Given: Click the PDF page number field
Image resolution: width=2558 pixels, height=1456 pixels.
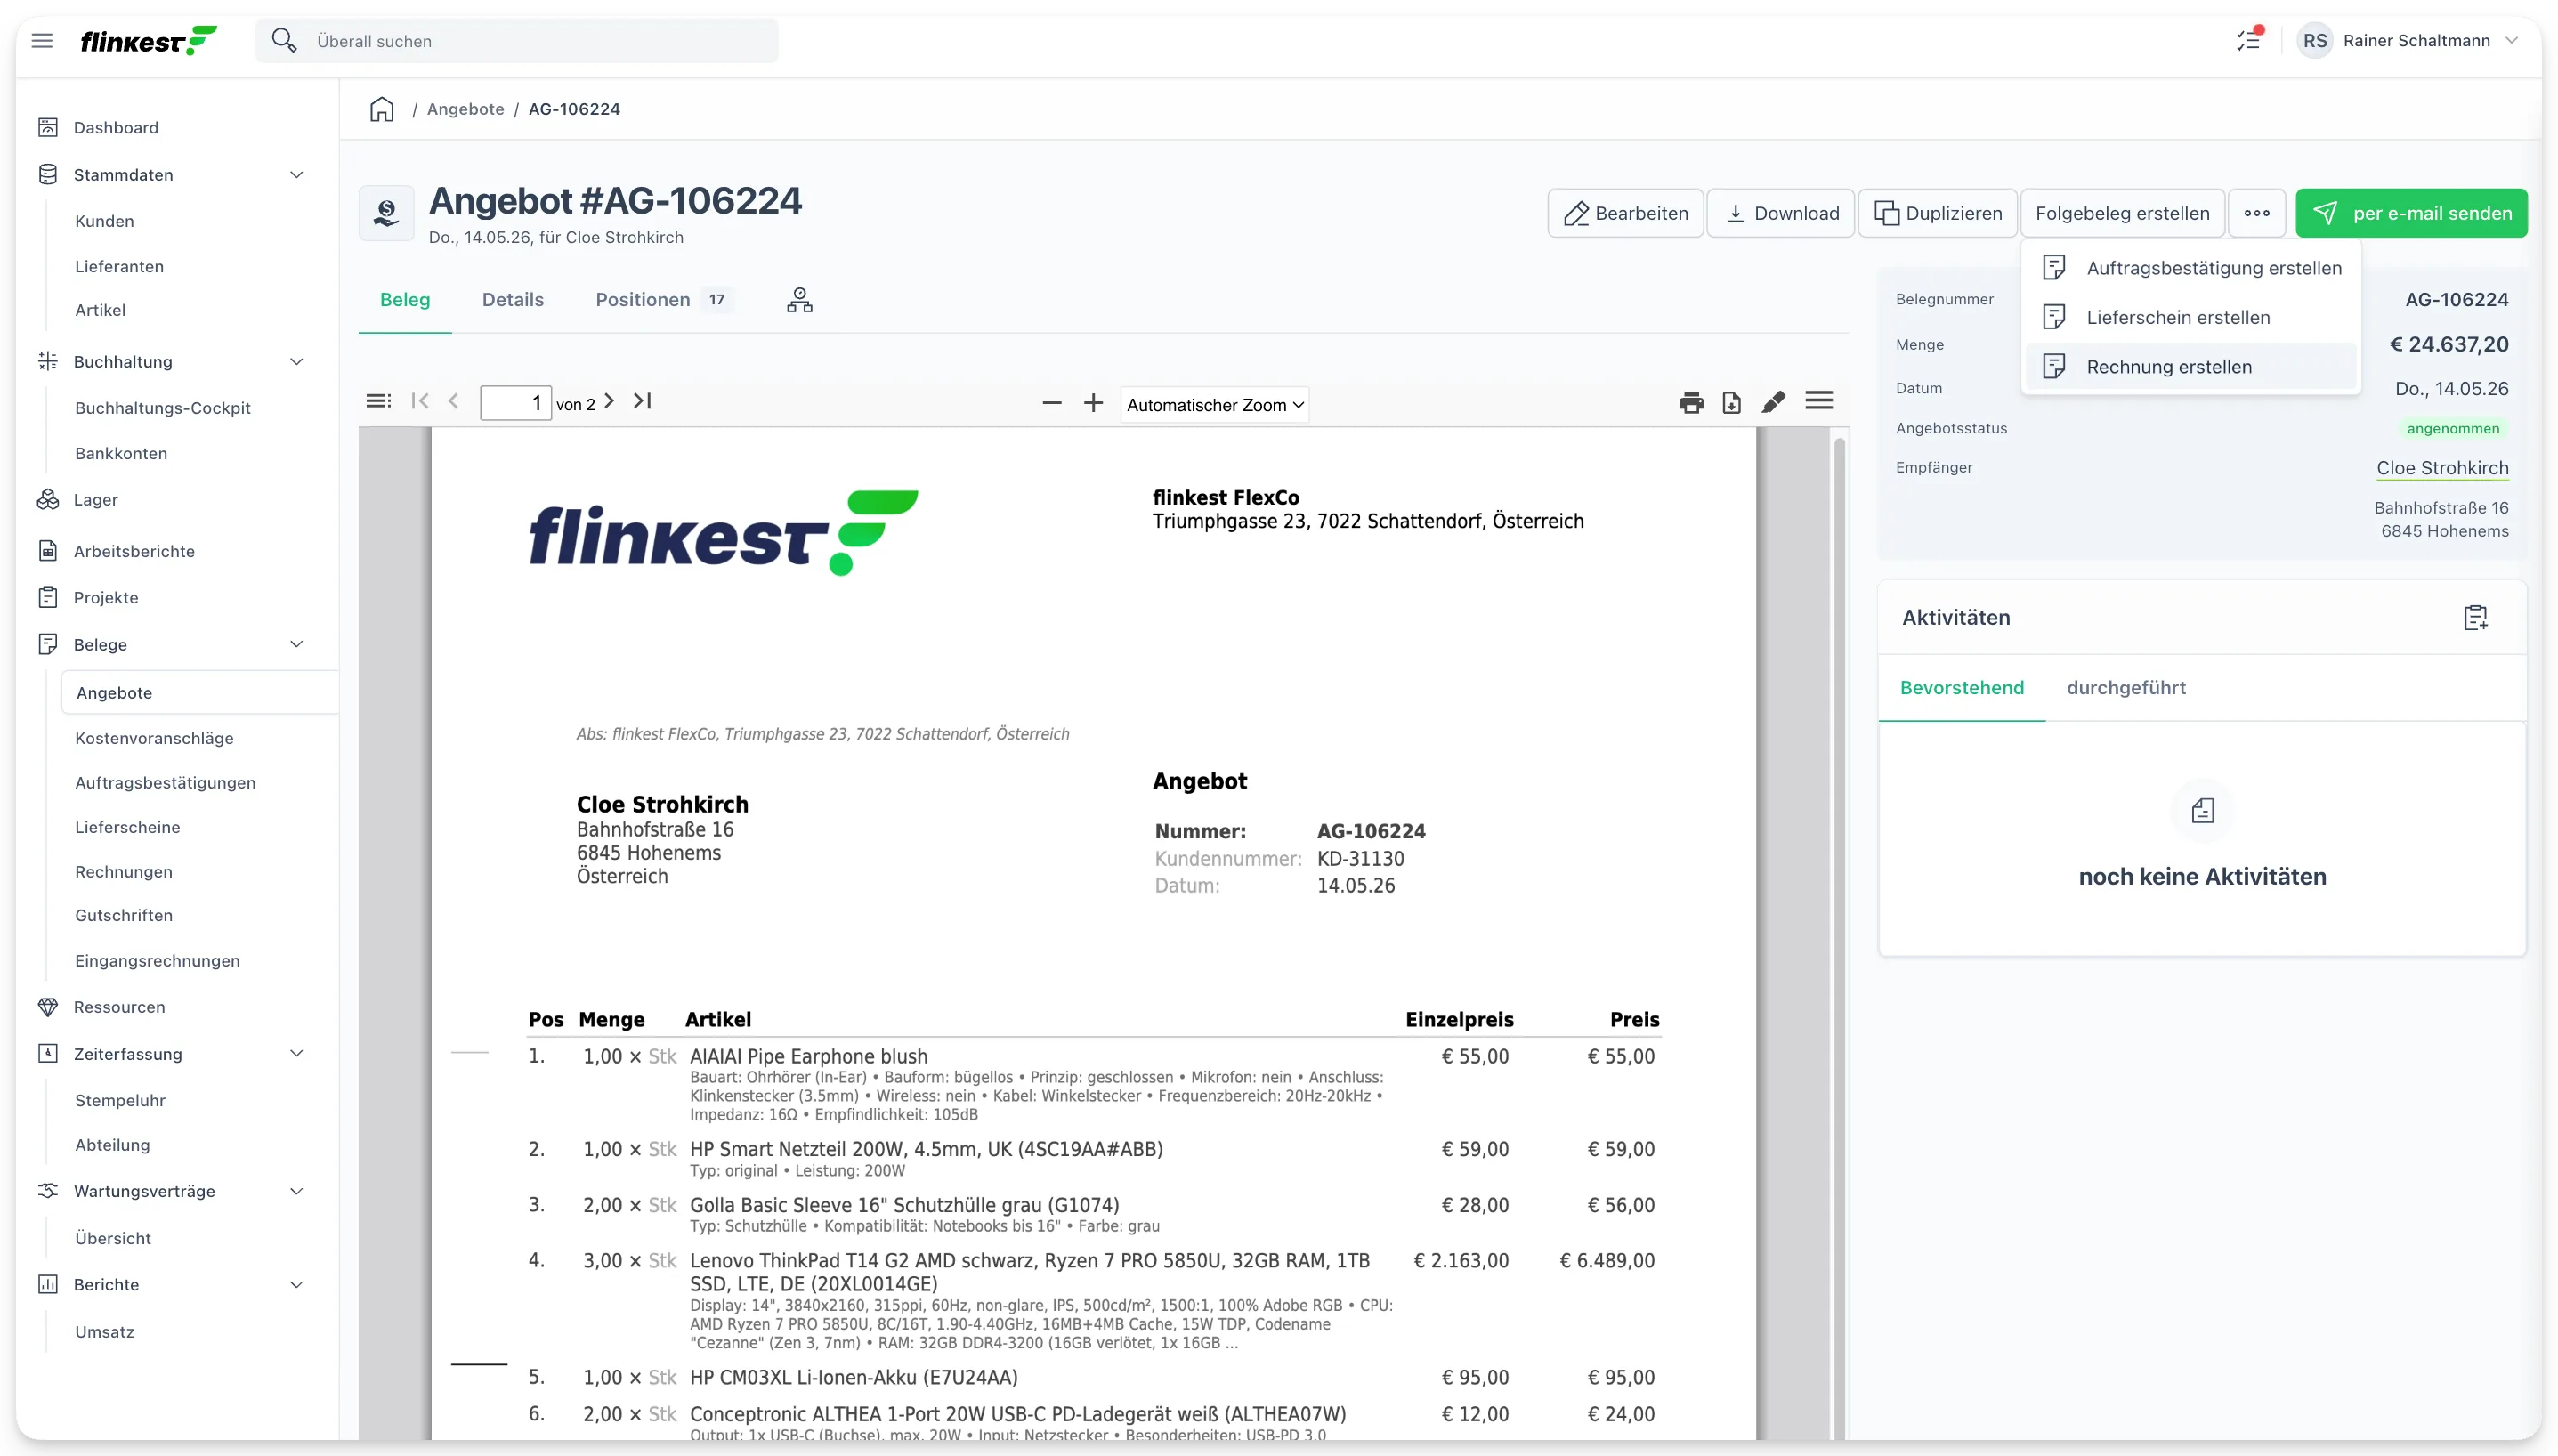Looking at the screenshot, I should [x=515, y=403].
